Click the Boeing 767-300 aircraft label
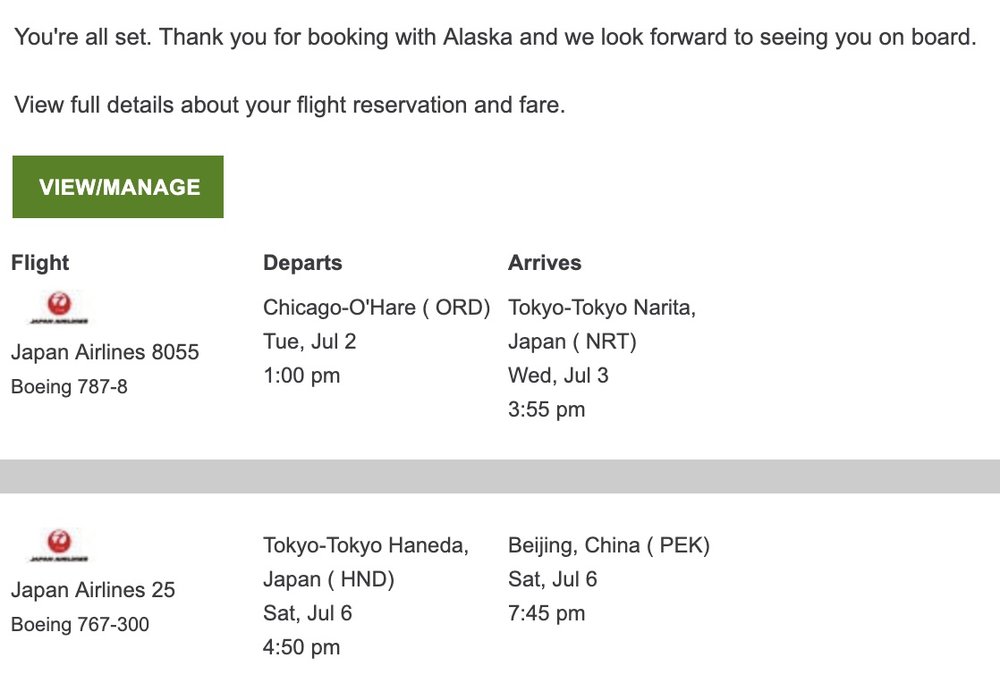The height and width of the screenshot is (683, 1000). coord(80,625)
